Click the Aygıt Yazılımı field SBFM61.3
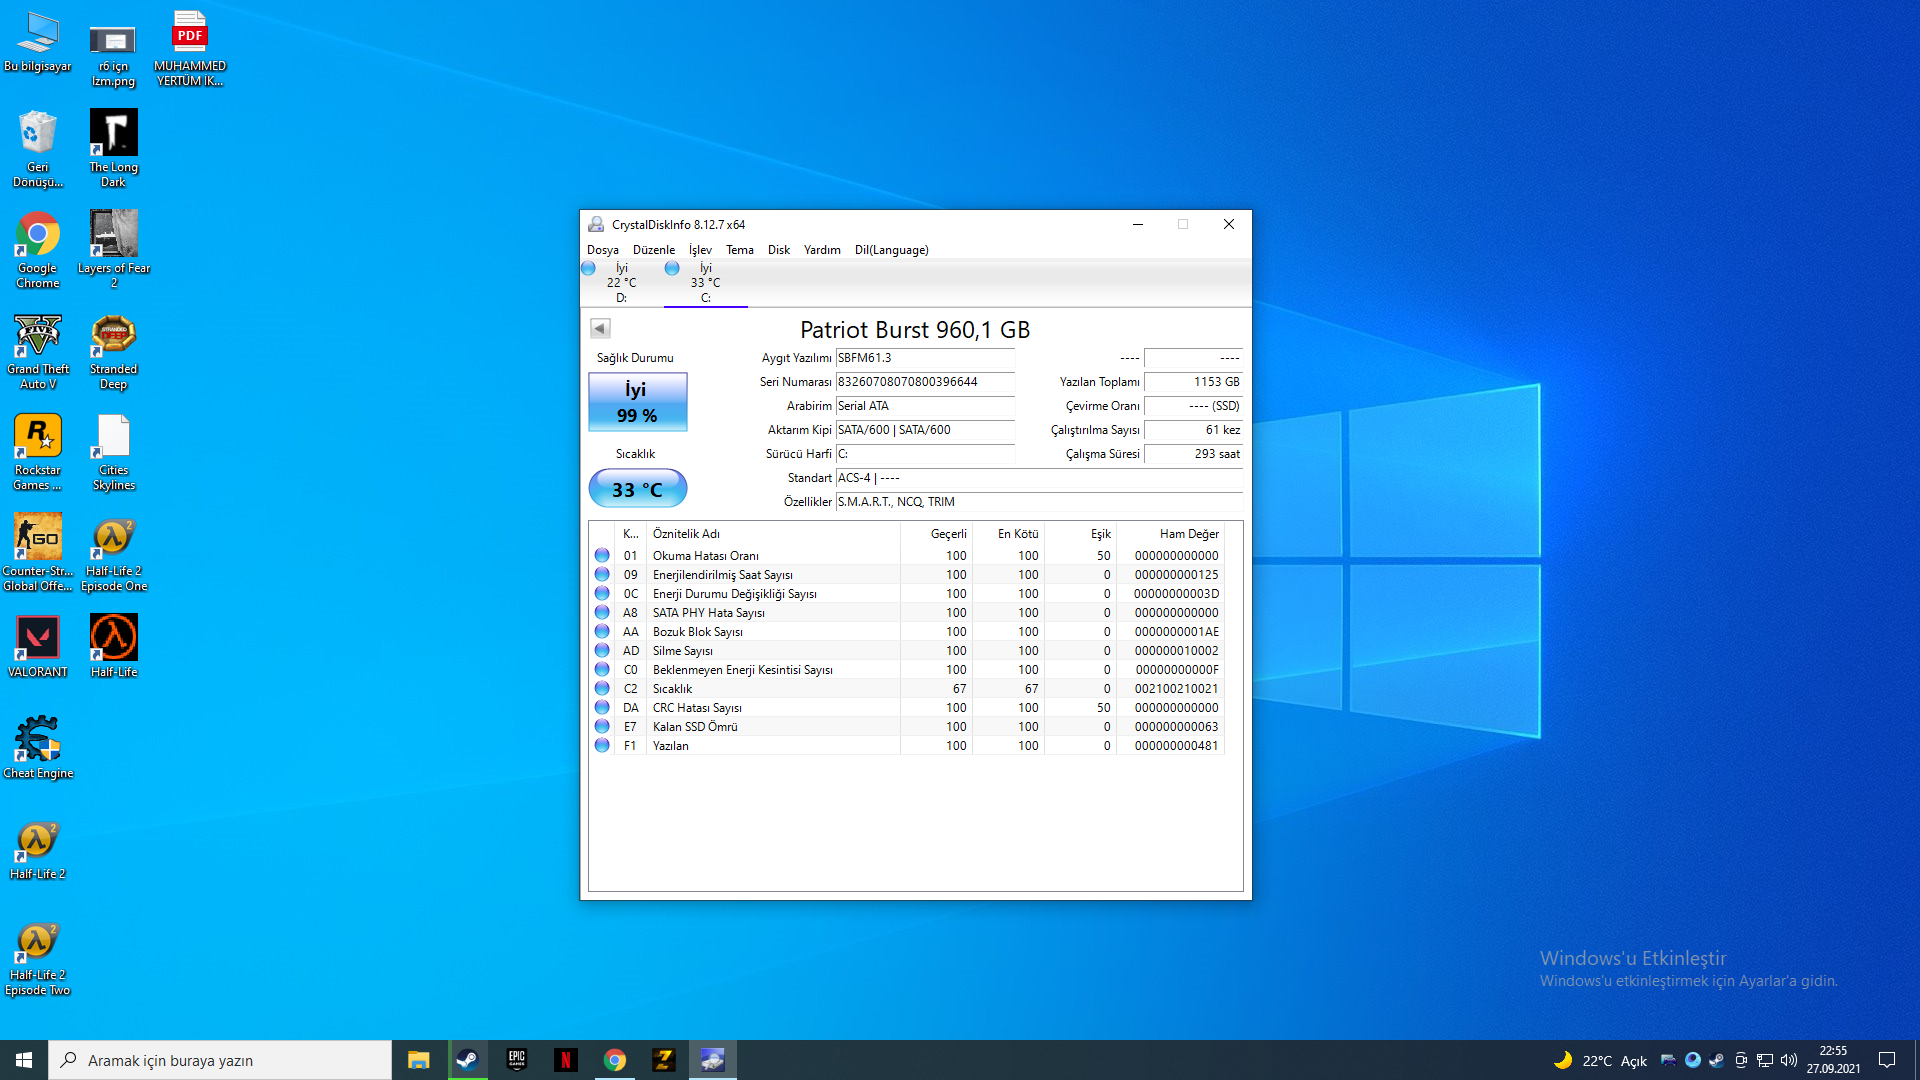The image size is (1920, 1080). 925,358
